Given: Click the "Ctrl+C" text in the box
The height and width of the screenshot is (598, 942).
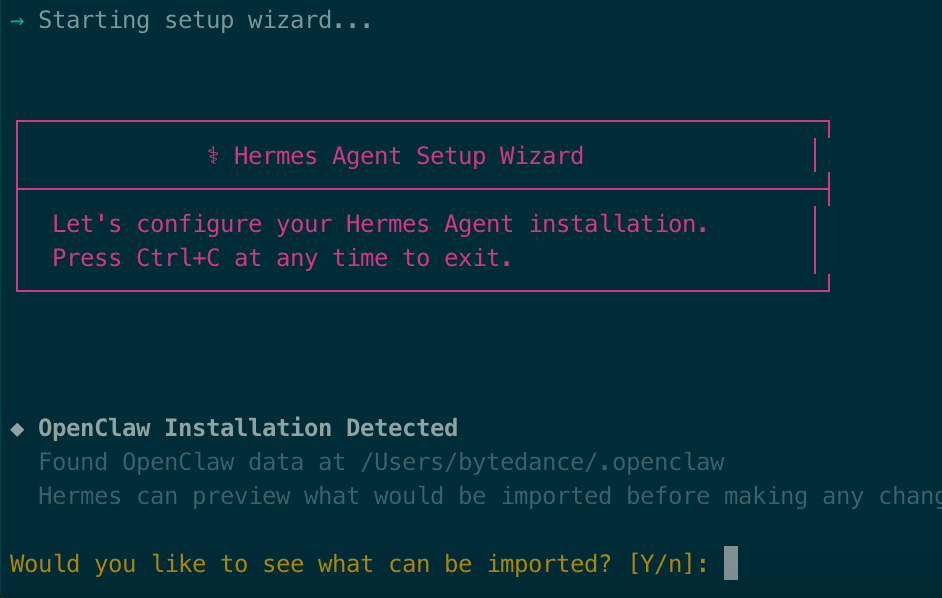Looking at the screenshot, I should click(x=178, y=258).
